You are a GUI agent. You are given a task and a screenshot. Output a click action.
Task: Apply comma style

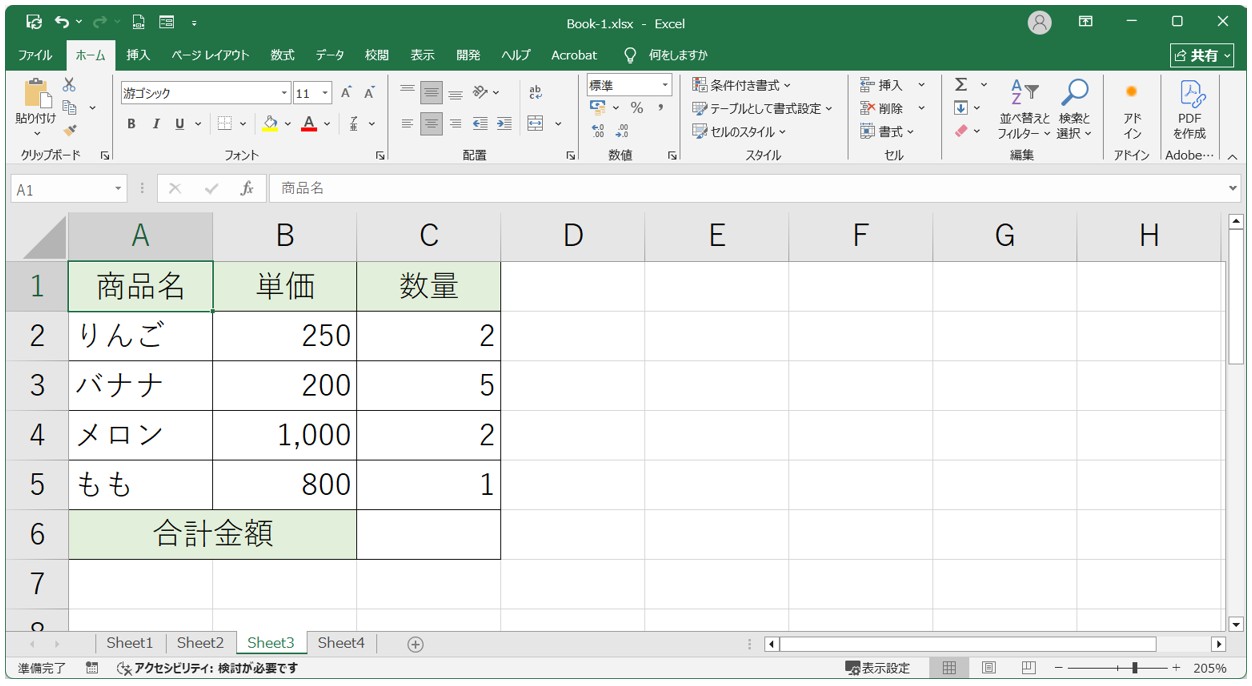tap(661, 108)
